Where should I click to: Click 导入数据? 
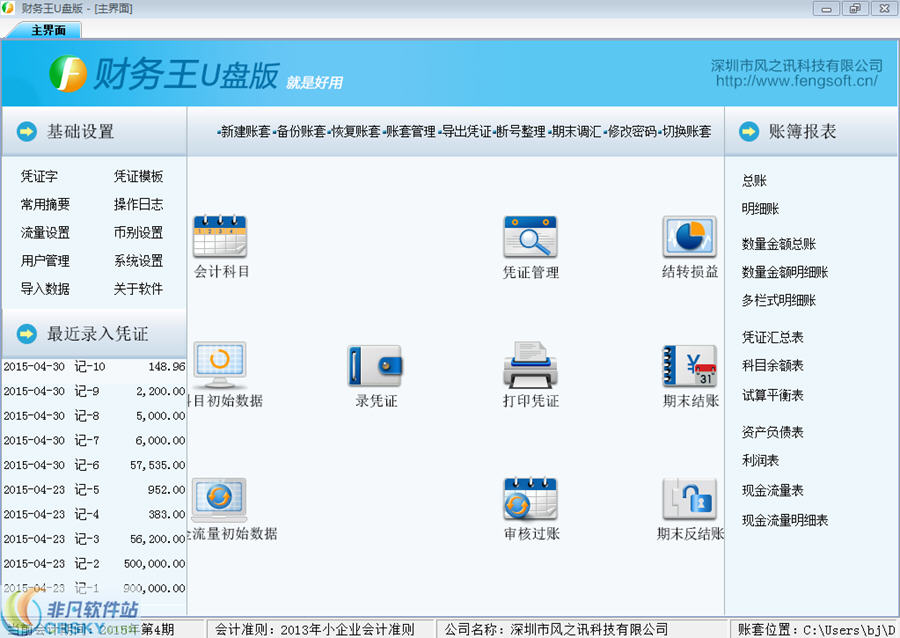(x=45, y=289)
